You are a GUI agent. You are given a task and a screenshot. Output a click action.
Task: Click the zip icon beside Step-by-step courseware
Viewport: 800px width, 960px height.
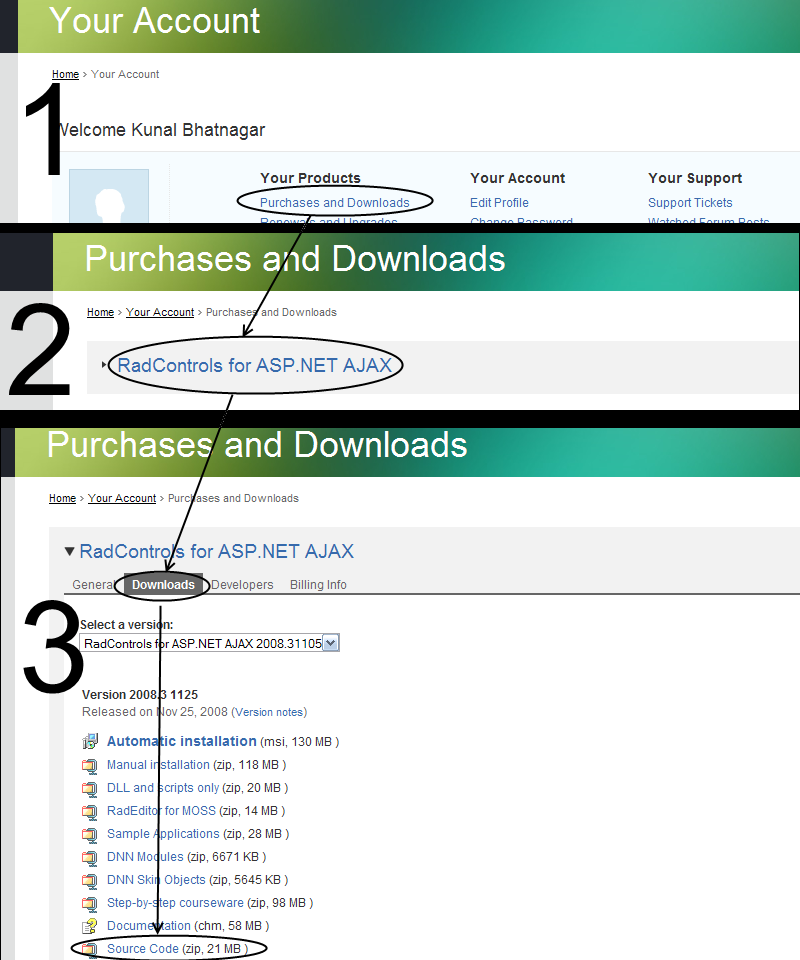[90, 903]
